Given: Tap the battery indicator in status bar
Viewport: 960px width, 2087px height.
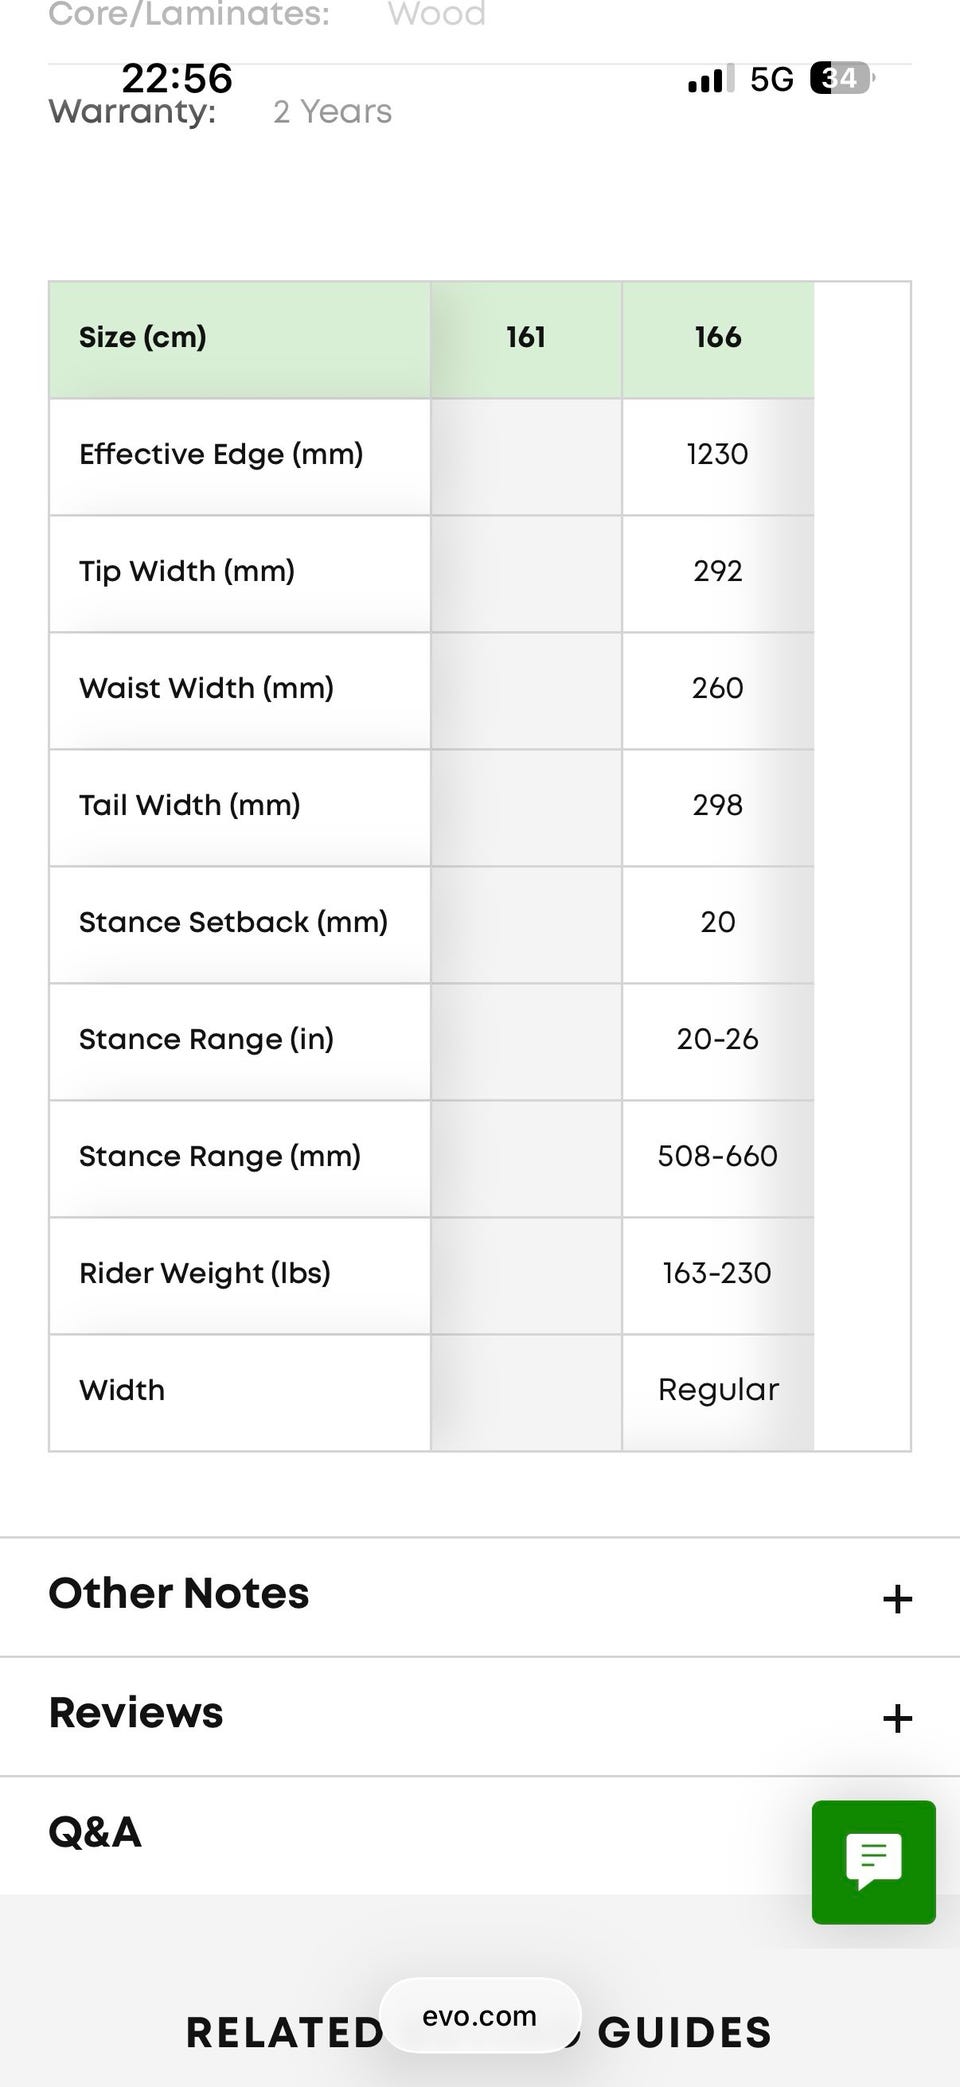Looking at the screenshot, I should pos(841,78).
